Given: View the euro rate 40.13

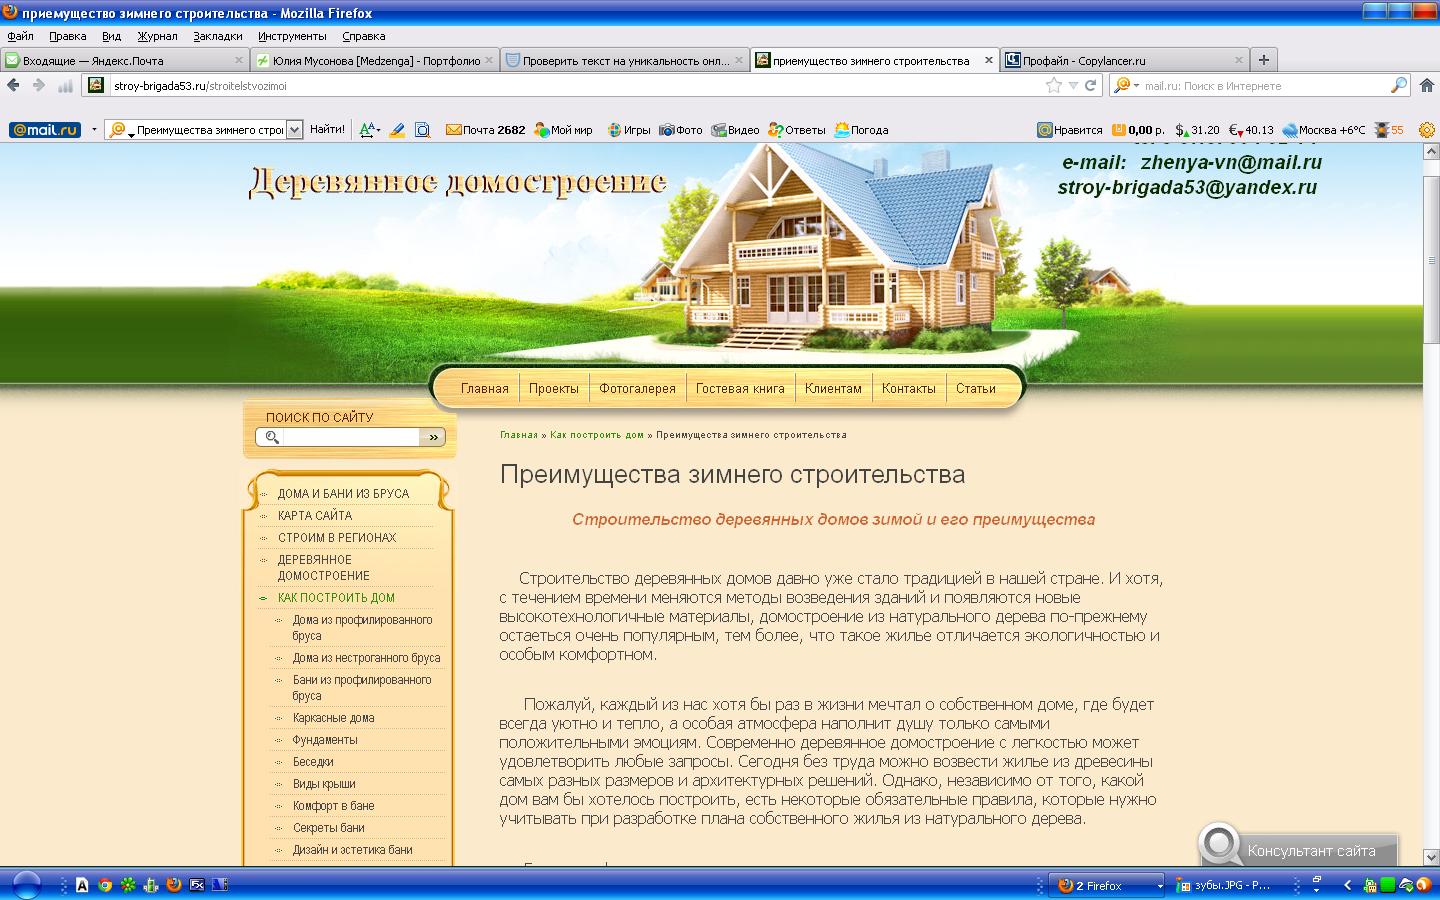Looking at the screenshot, I should coord(1251,130).
